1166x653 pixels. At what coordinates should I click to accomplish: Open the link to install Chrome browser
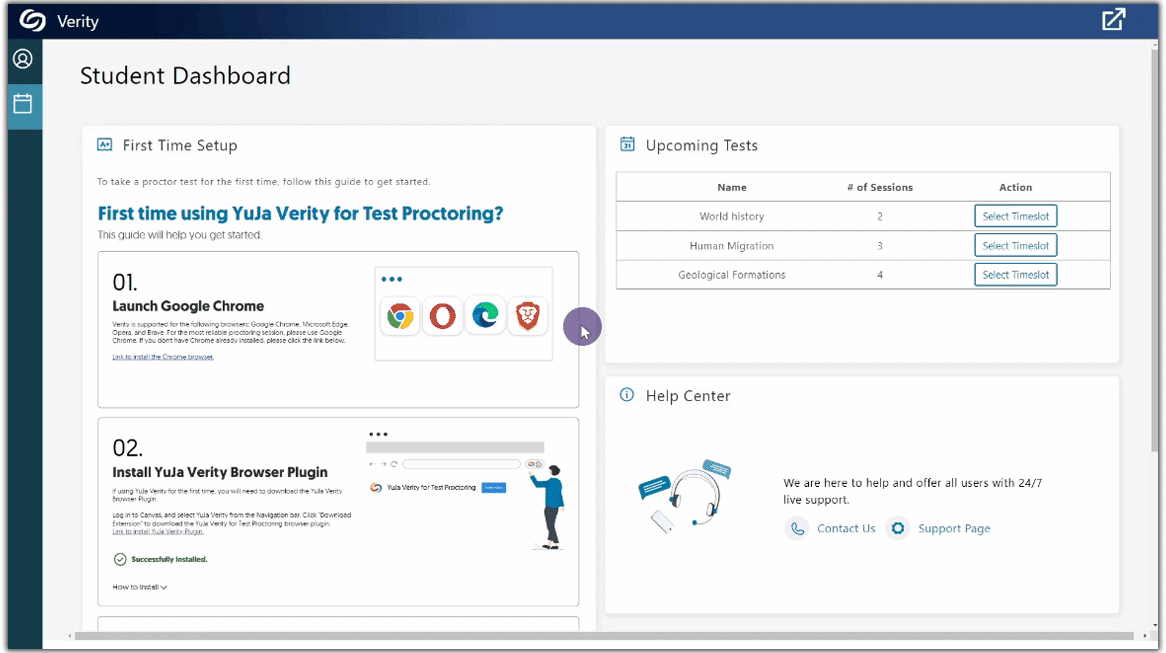pyautogui.click(x=163, y=357)
